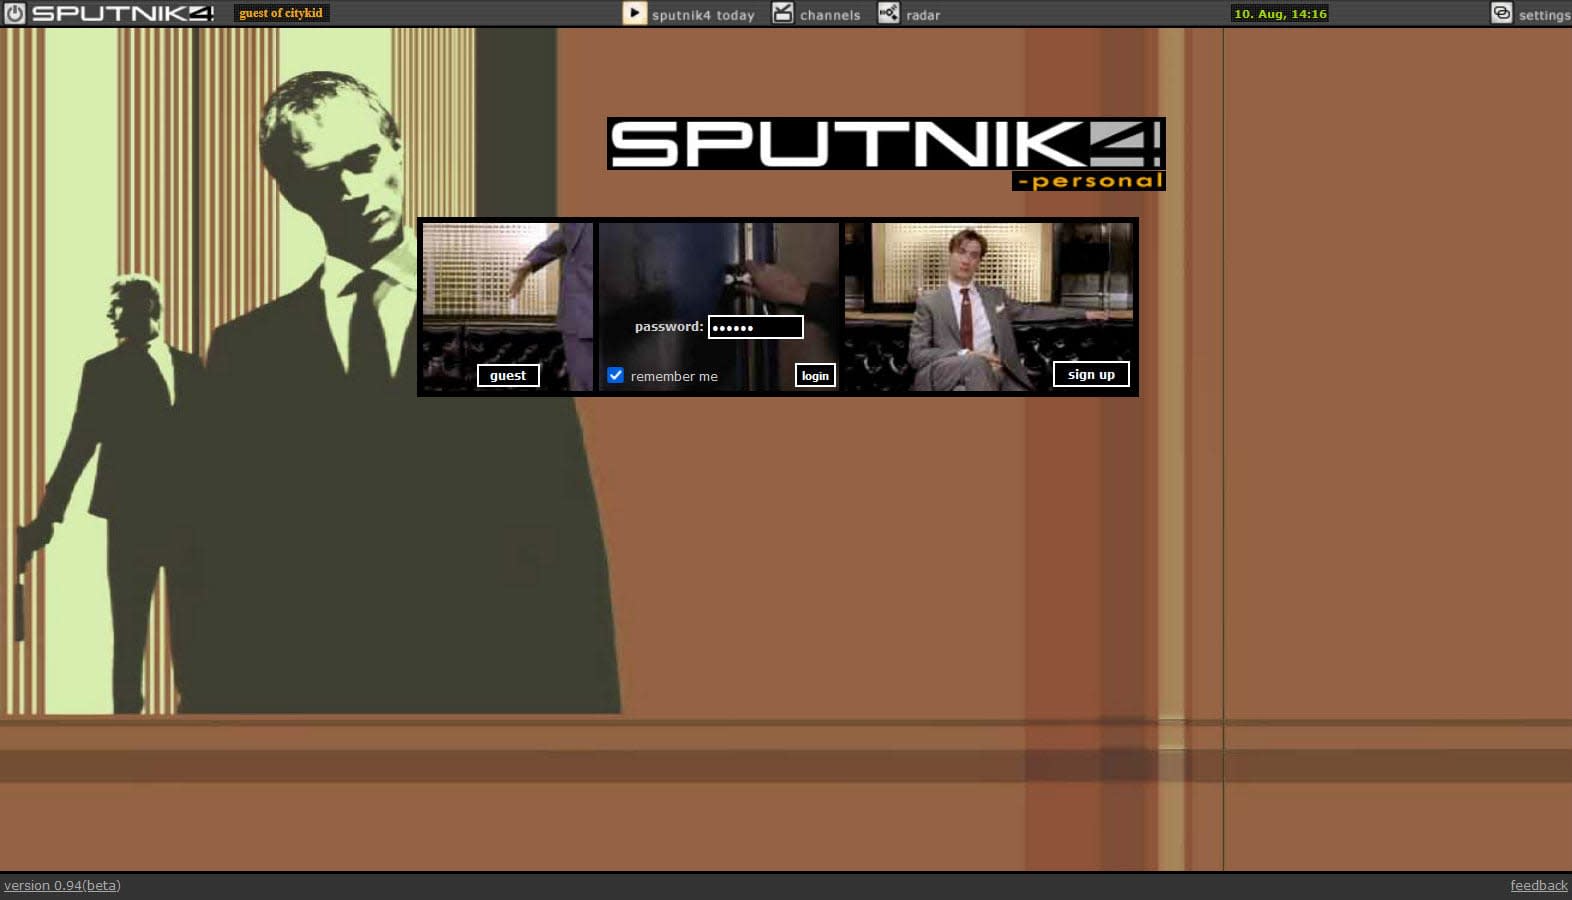
Task: Click the play icon for sputnik4 today
Action: (634, 13)
